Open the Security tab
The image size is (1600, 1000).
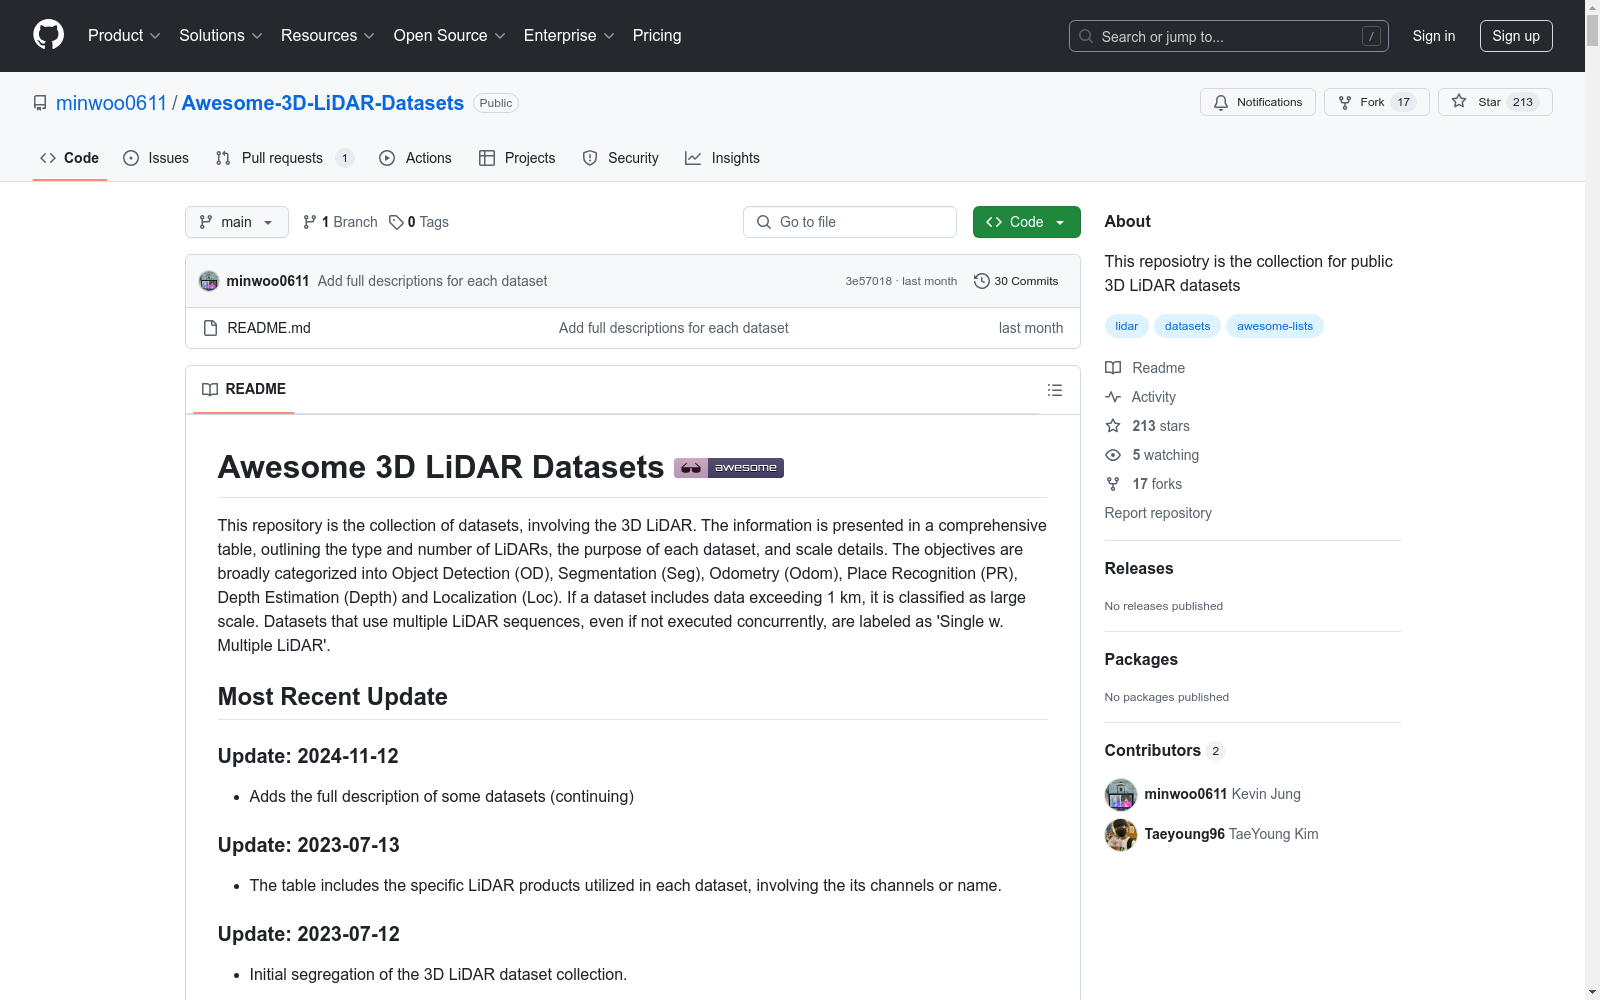[621, 158]
